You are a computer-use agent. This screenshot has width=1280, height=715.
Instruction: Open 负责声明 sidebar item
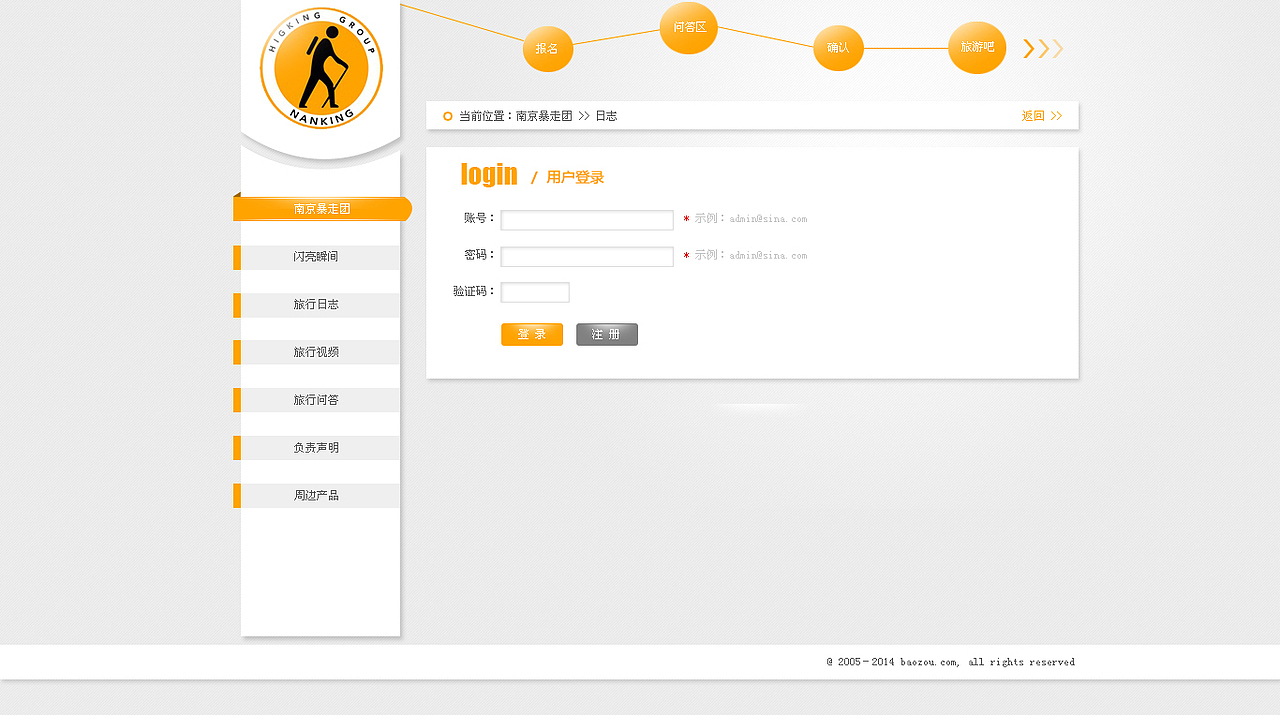[x=316, y=448]
